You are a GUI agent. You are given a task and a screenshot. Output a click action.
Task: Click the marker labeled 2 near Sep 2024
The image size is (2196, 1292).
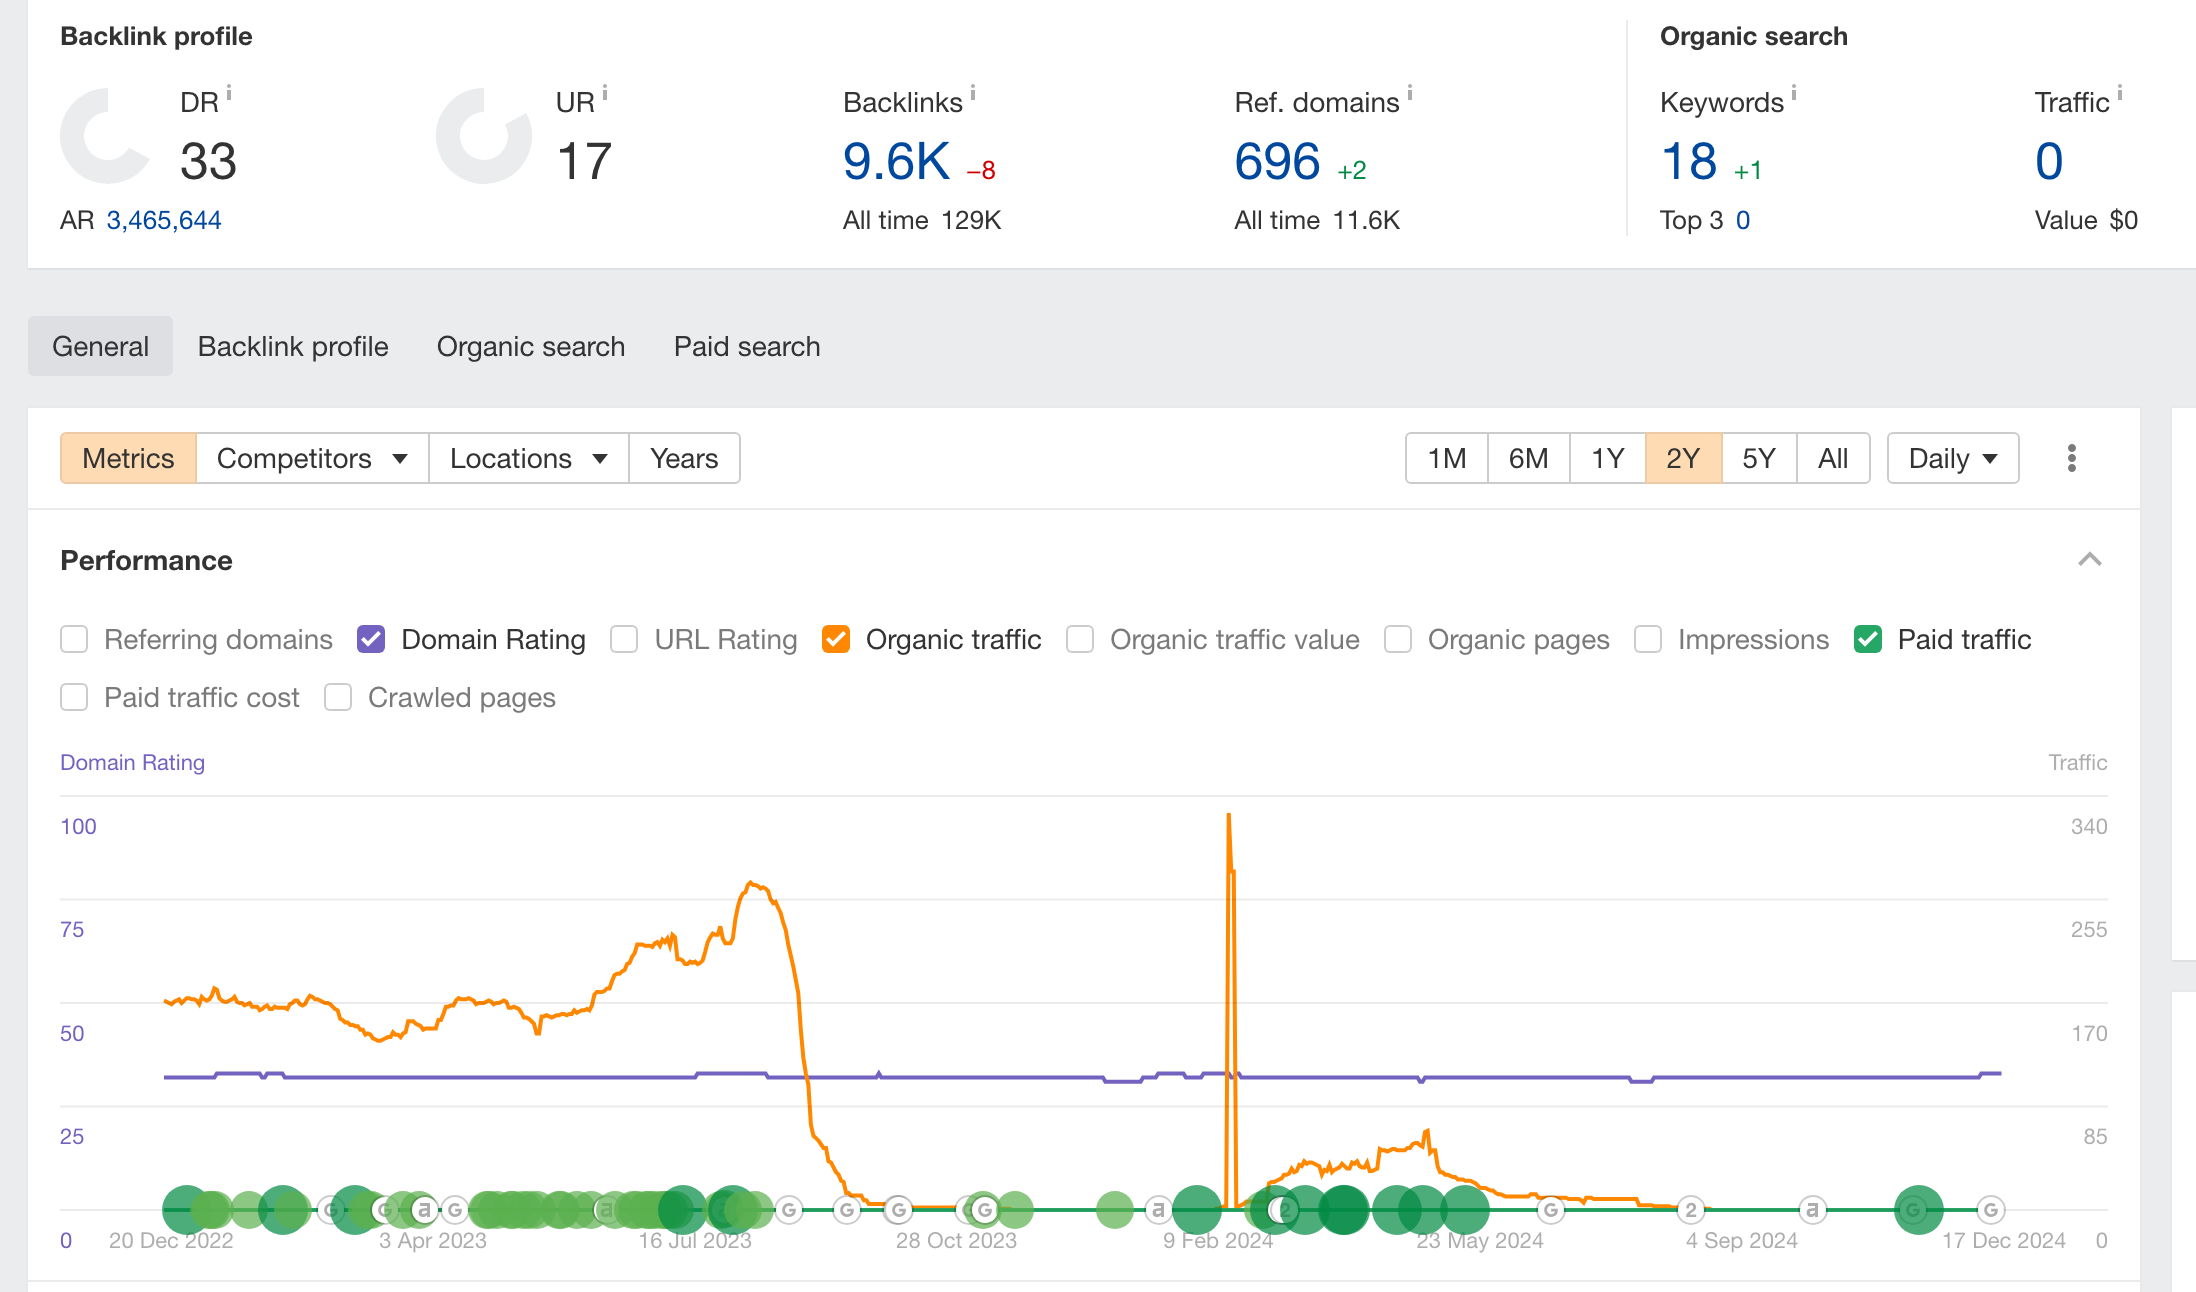1691,1210
